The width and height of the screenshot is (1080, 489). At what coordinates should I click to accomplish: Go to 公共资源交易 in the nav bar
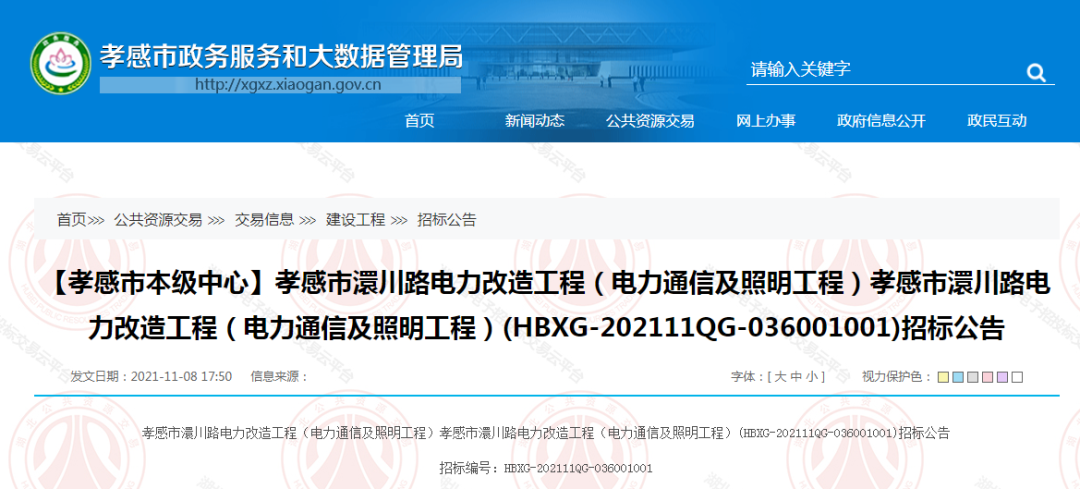[x=650, y=121]
